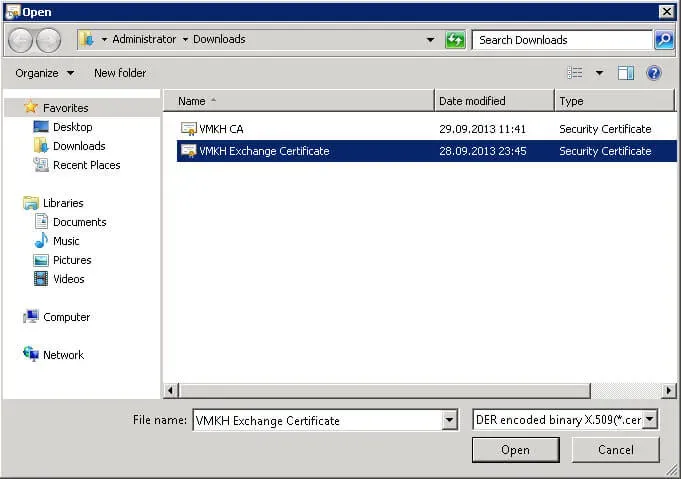681x479 pixels.
Task: Select Desktop in Favorites
Action: [73, 127]
